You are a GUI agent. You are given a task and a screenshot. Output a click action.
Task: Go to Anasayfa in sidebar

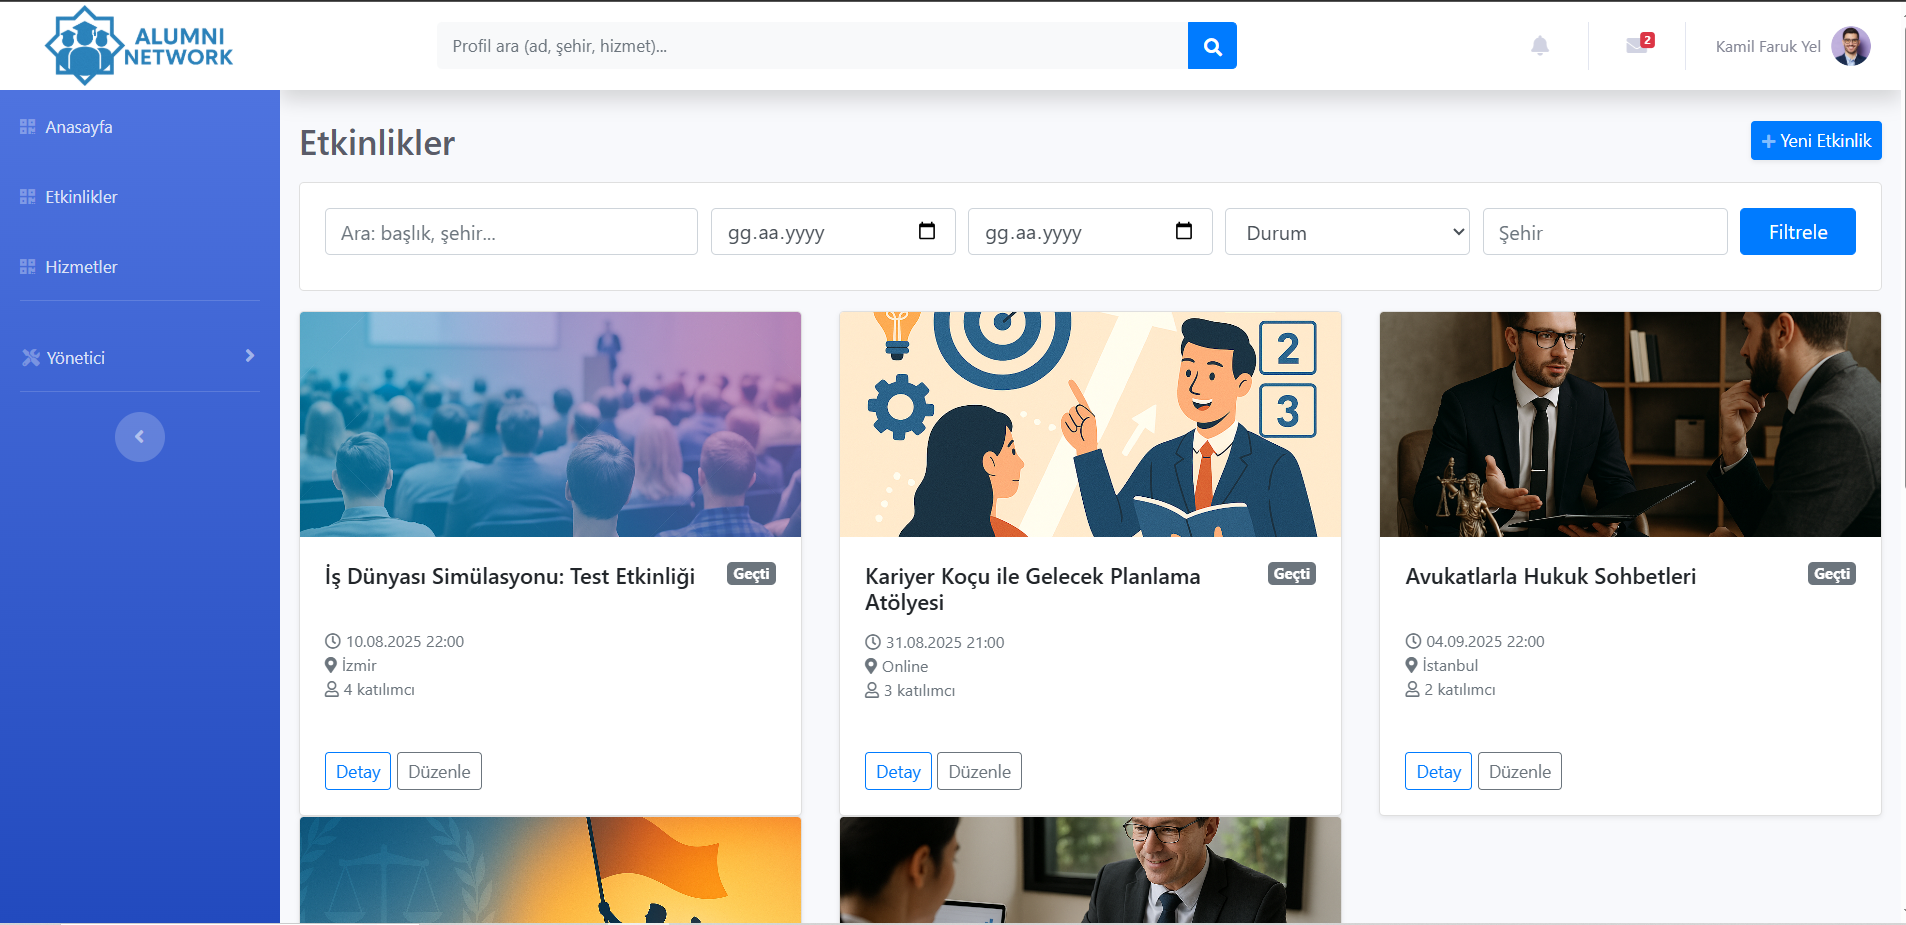(79, 127)
